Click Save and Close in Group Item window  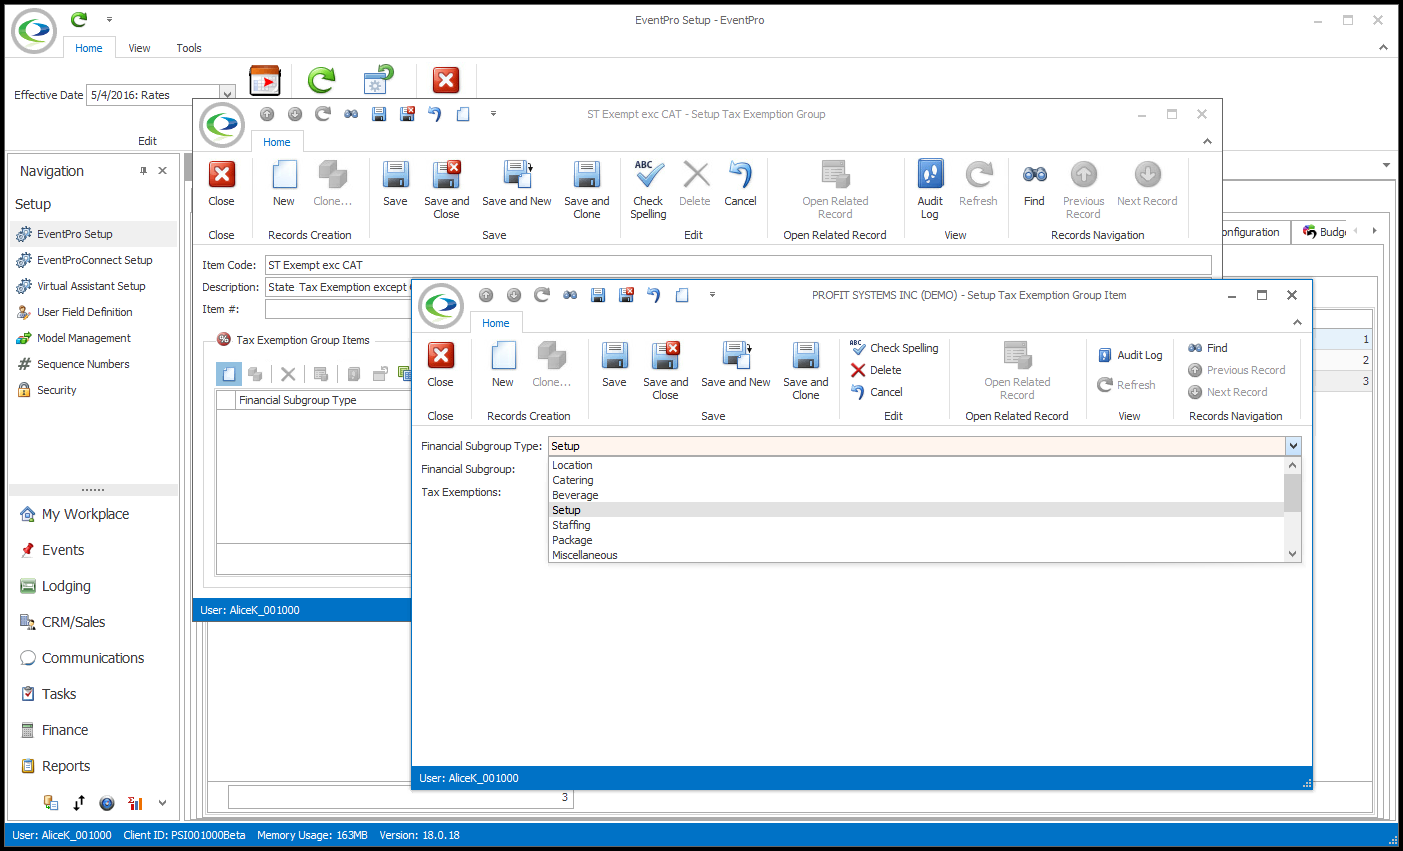665,370
